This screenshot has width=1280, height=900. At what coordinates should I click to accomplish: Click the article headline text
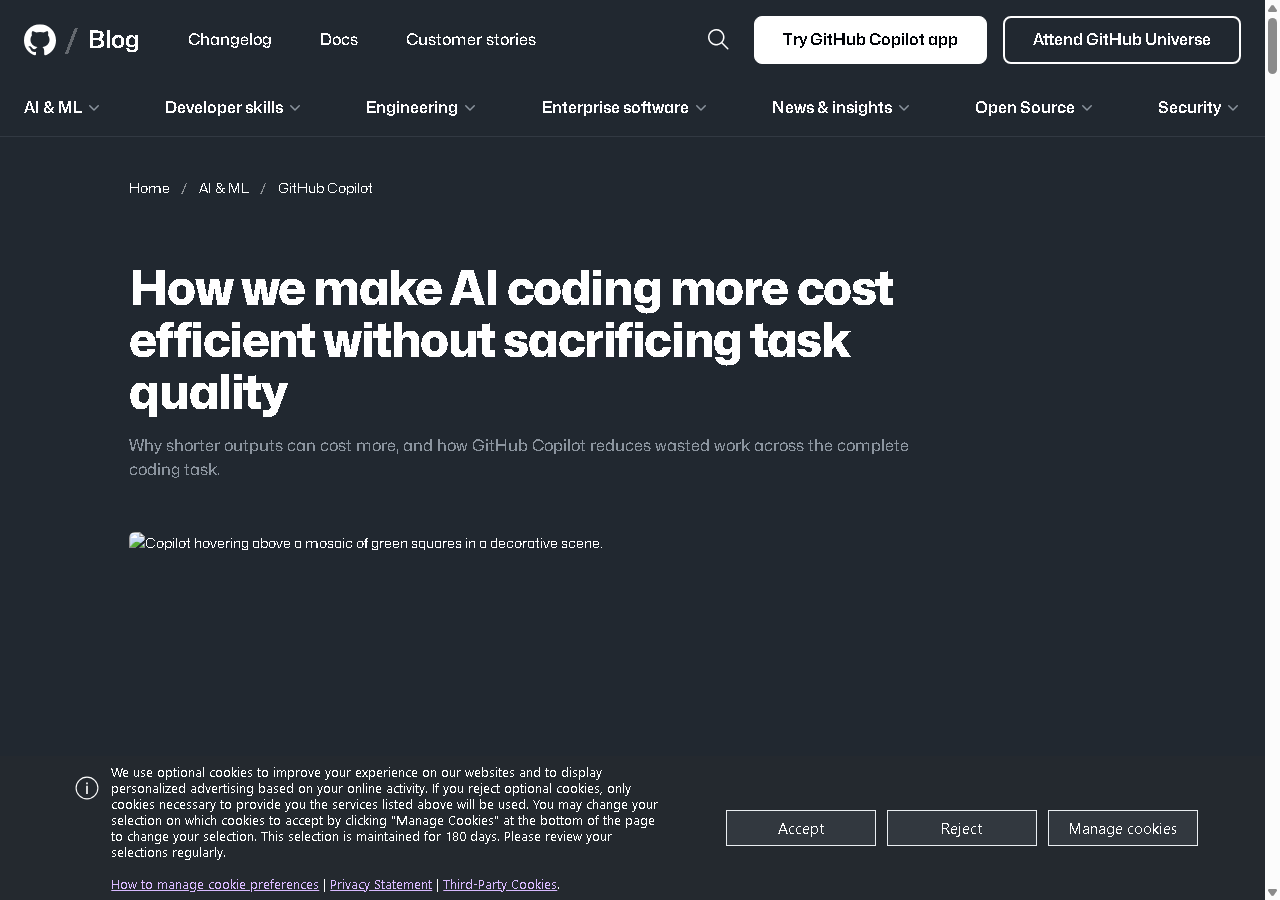click(x=511, y=341)
